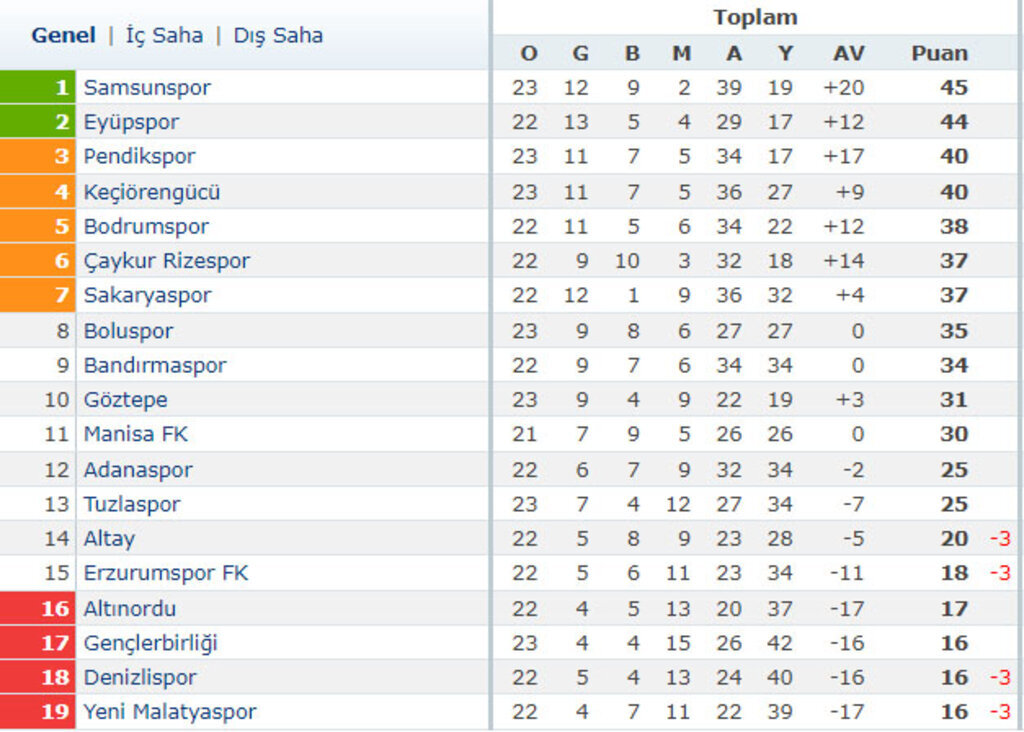Open the Dış Saha tab

tap(278, 36)
